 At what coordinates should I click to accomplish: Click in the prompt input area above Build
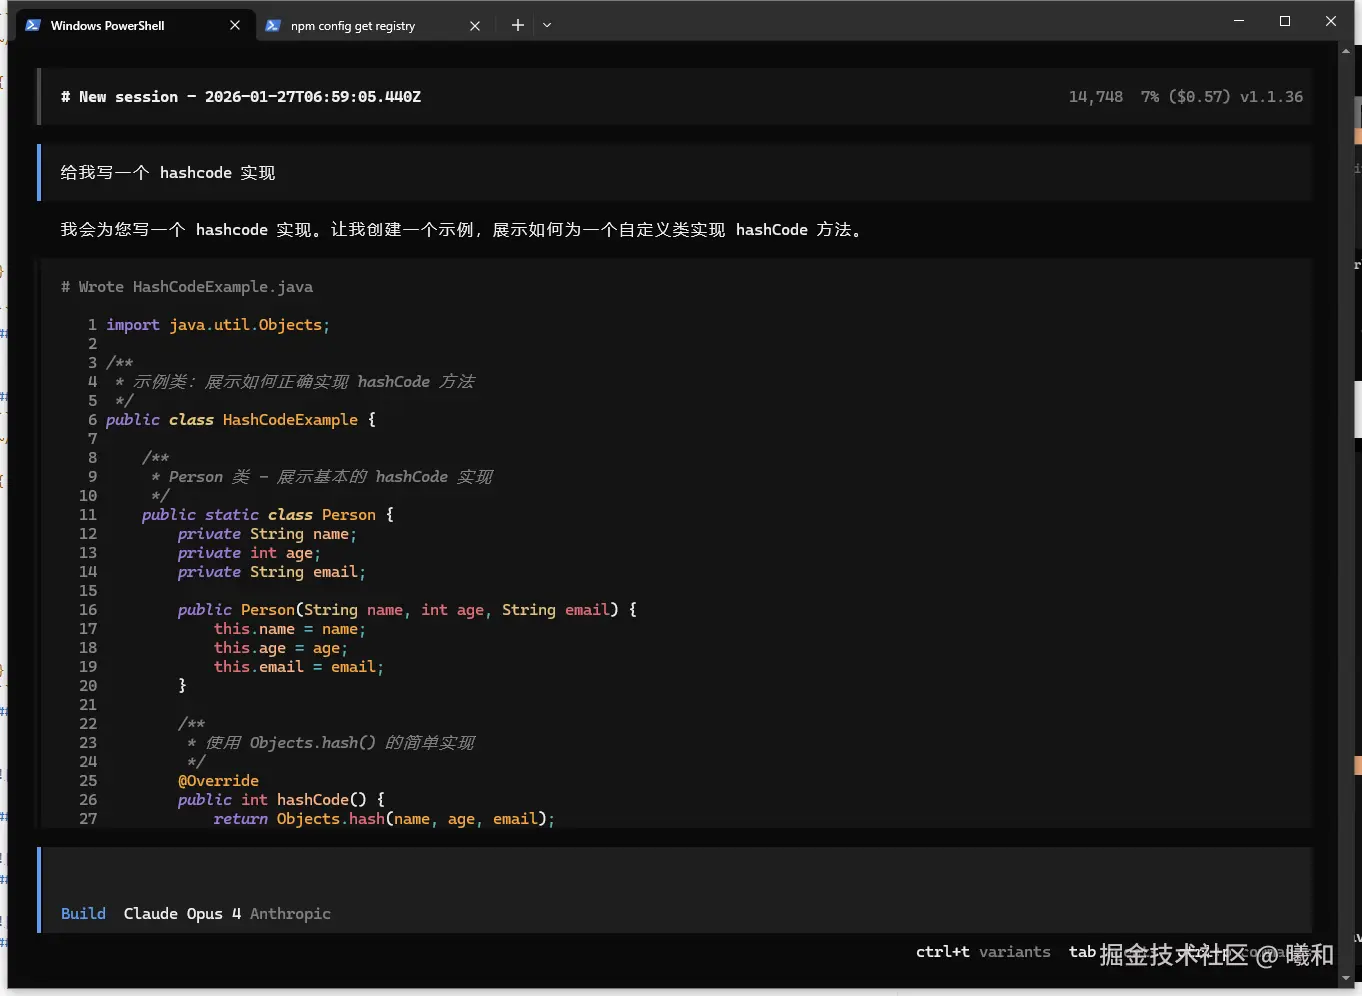[676, 875]
